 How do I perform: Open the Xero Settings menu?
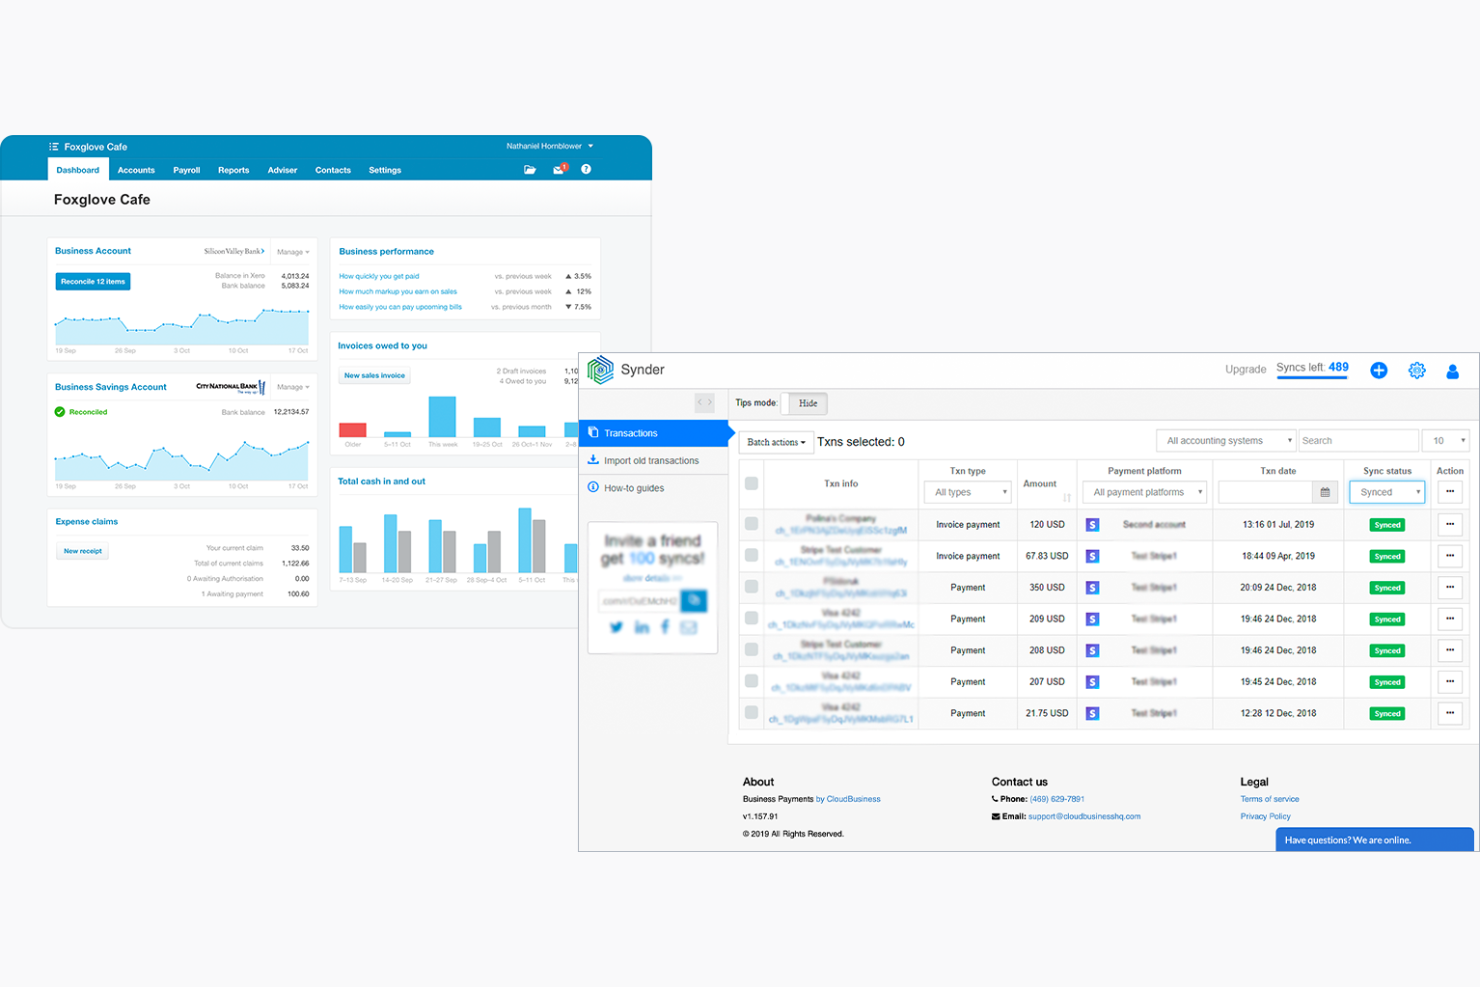(385, 170)
